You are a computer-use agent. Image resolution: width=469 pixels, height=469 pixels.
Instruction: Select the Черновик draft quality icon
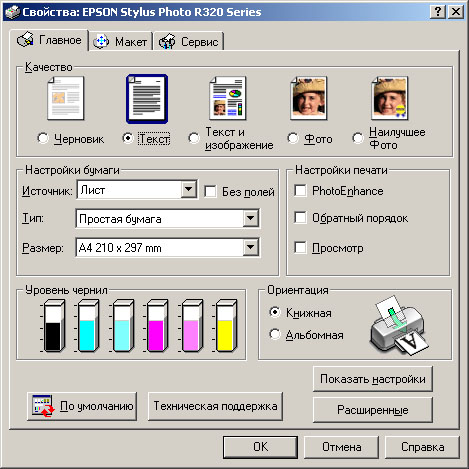pyautogui.click(x=66, y=98)
